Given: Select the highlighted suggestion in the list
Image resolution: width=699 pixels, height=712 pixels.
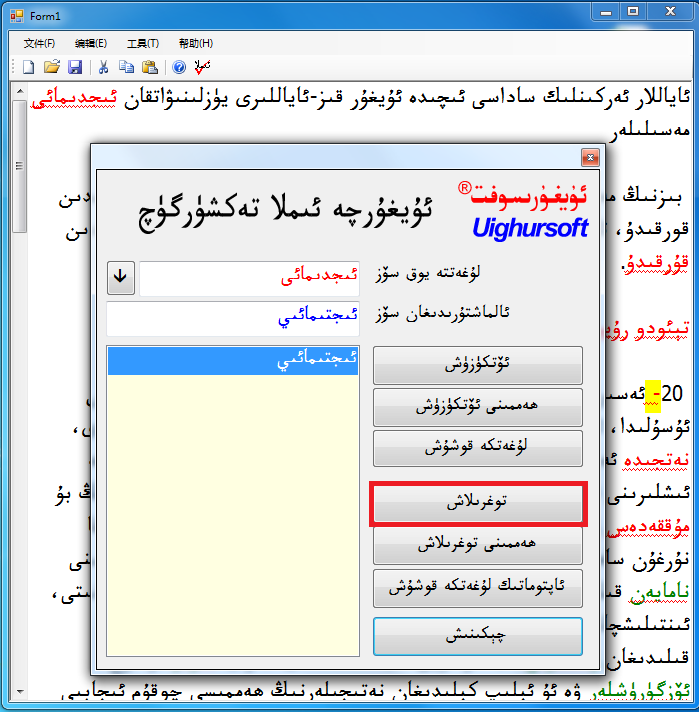Looking at the screenshot, I should (233, 361).
